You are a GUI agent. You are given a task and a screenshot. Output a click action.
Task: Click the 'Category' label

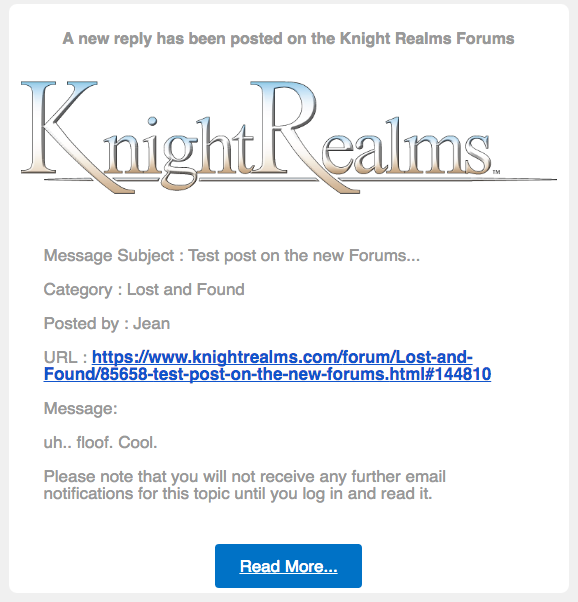pos(78,290)
